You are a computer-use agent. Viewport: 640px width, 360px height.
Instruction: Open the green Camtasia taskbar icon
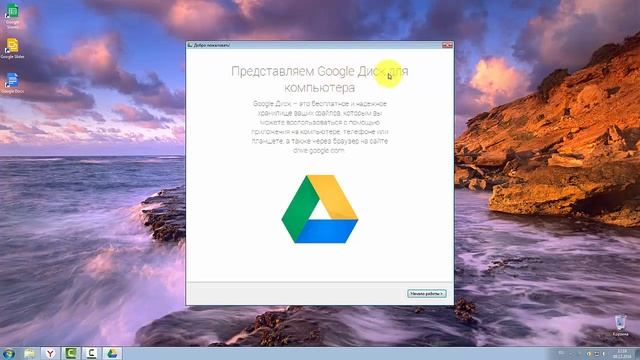(71, 353)
